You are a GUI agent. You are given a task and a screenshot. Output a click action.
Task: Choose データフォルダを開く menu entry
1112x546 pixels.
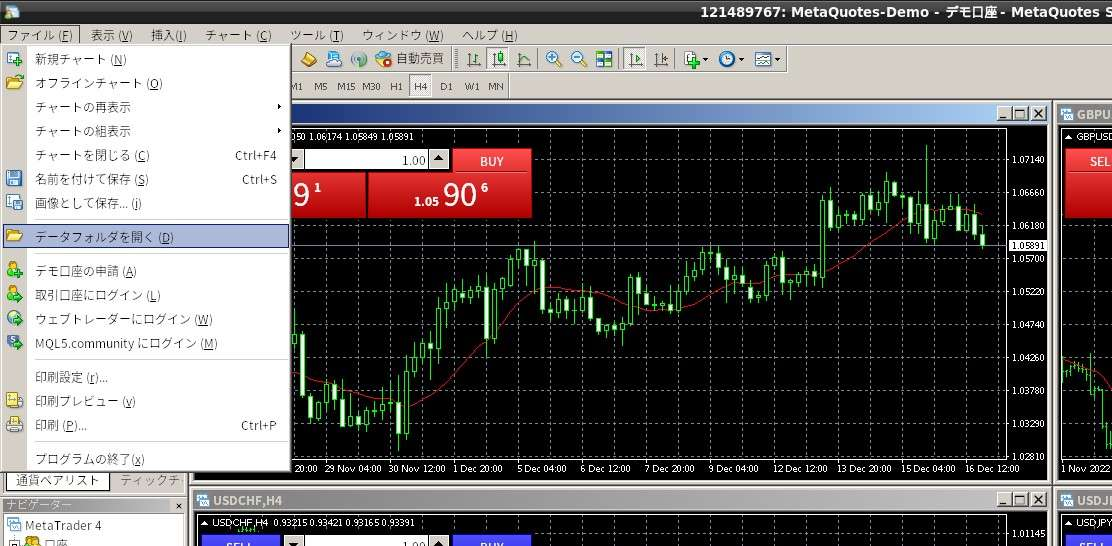pyautogui.click(x=146, y=237)
